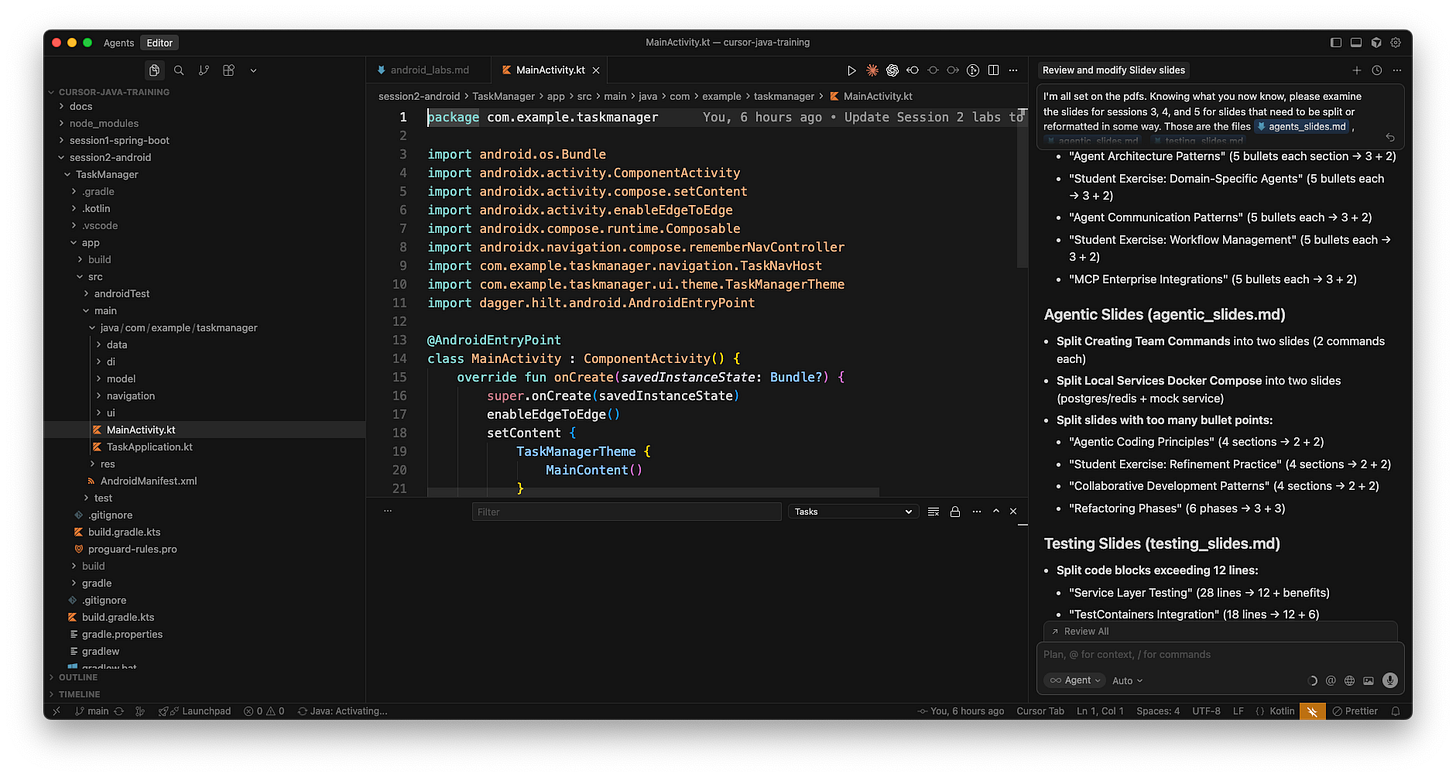Toggle the bottom panel layout icon
Image resolution: width=1456 pixels, height=777 pixels.
[1356, 43]
